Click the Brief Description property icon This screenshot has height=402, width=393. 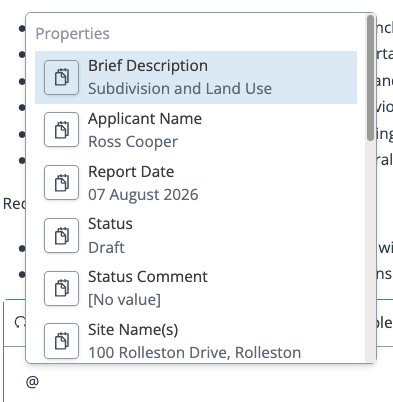pos(62,77)
